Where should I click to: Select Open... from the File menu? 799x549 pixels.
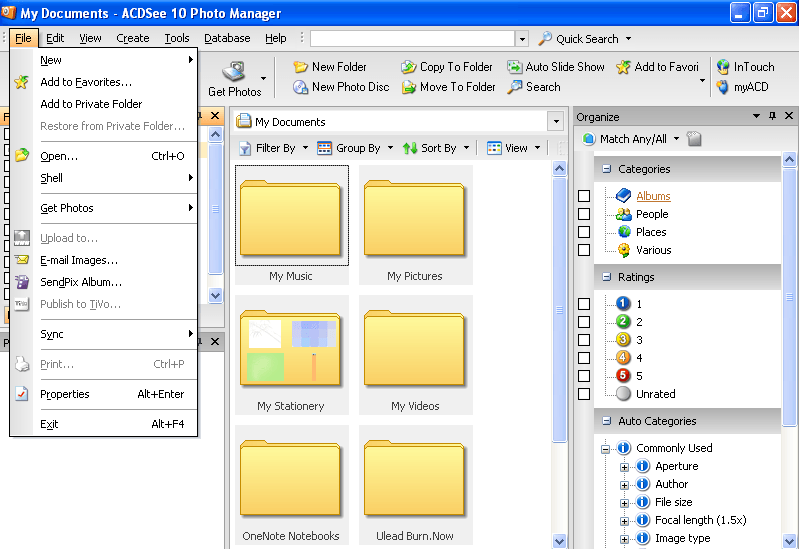point(103,156)
